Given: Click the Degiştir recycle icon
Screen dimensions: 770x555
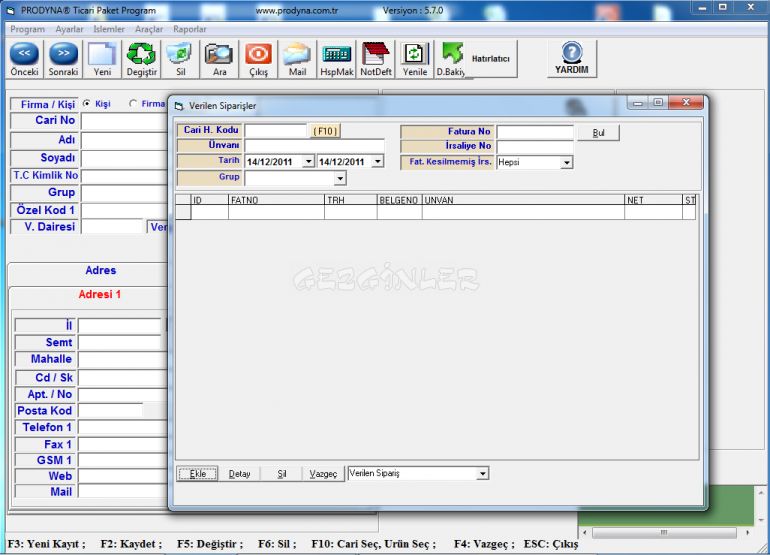Looking at the screenshot, I should click(x=141, y=59).
